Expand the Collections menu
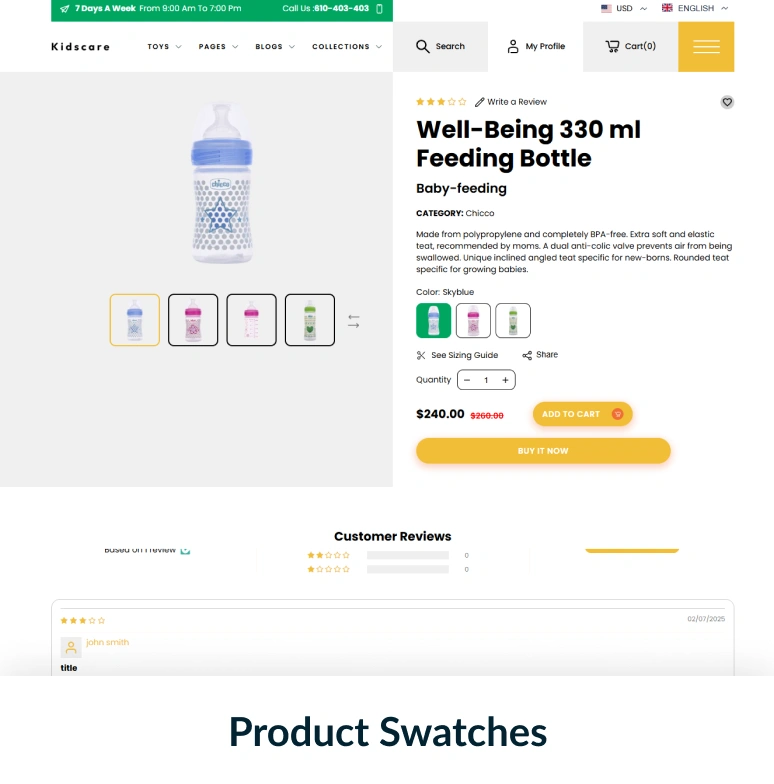This screenshot has width=774, height=784. coord(347,46)
